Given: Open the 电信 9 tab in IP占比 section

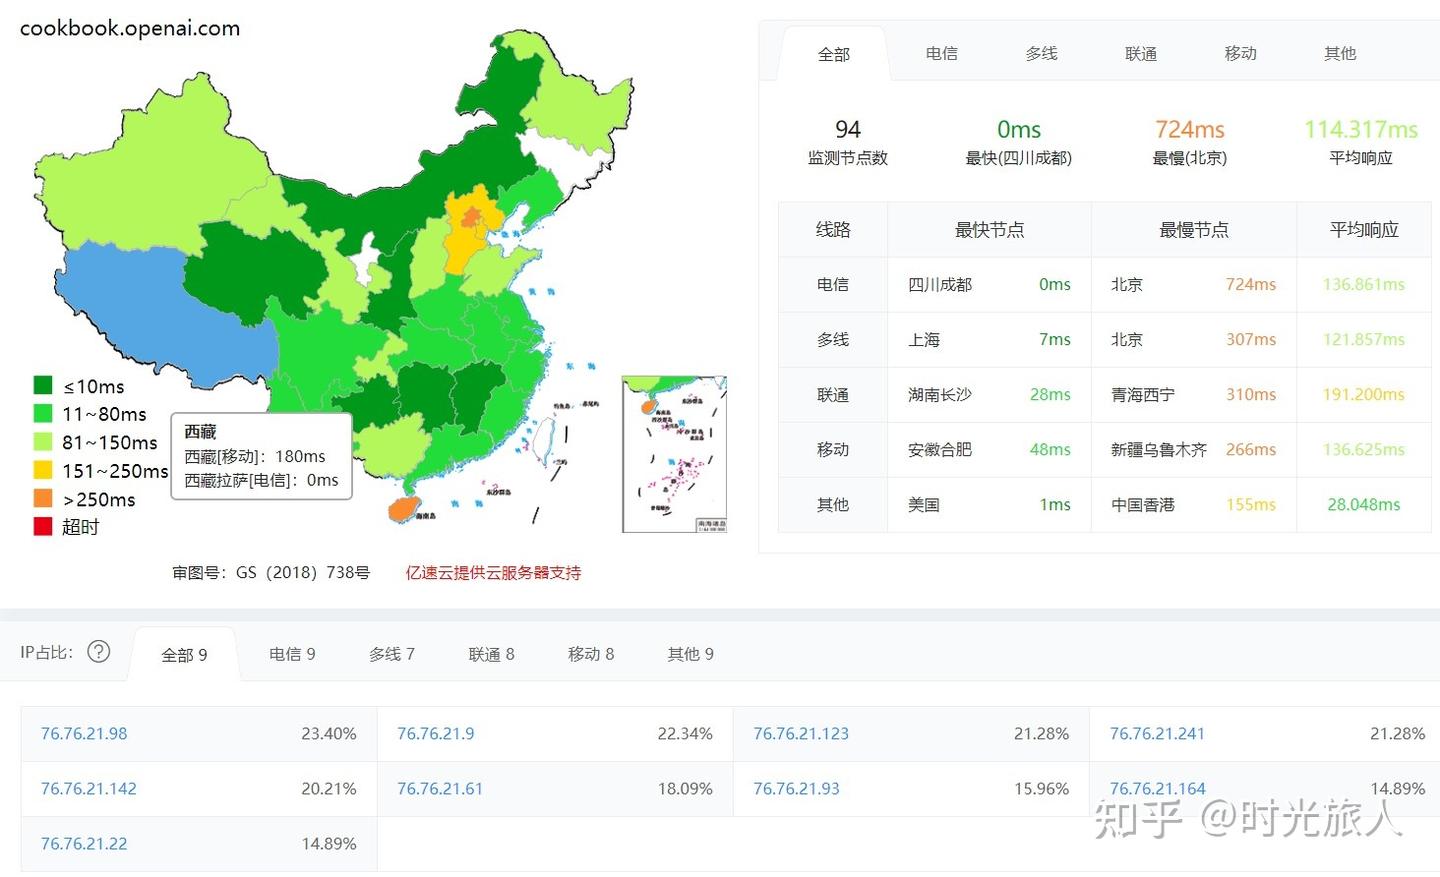Looking at the screenshot, I should tap(291, 653).
